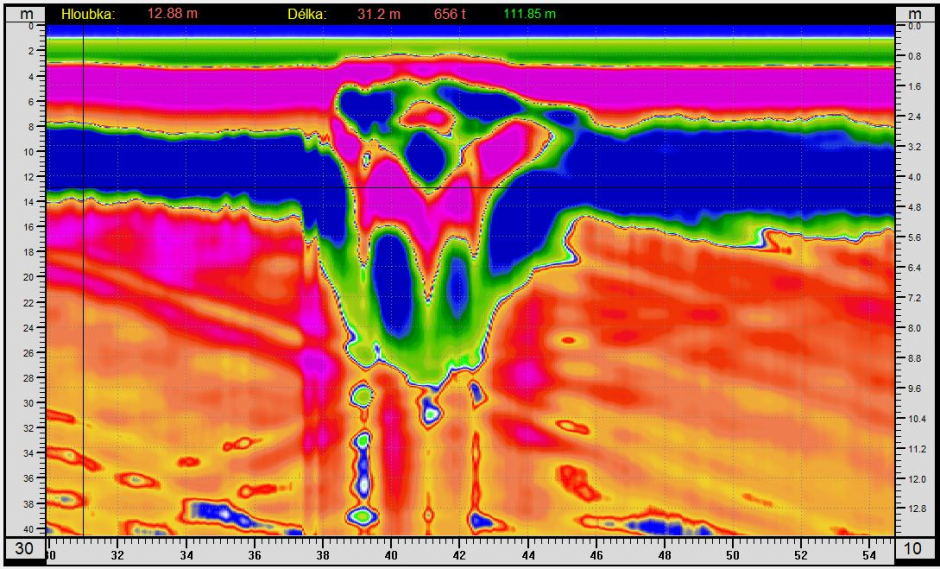940x569 pixels.
Task: Click the '0.0' tick on the depth axis
Action: pyautogui.click(x=914, y=26)
